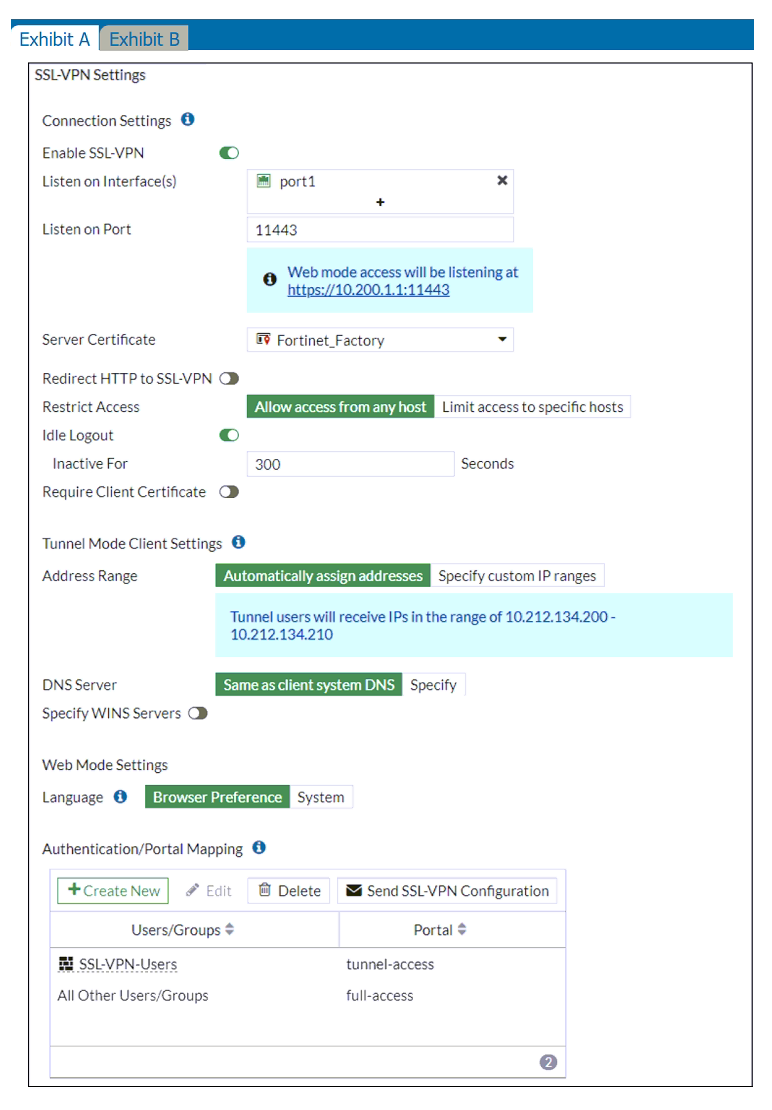Image resolution: width=772 pixels, height=1110 pixels.
Task: Select the Exhibit A tab
Action: pyautogui.click(x=55, y=39)
